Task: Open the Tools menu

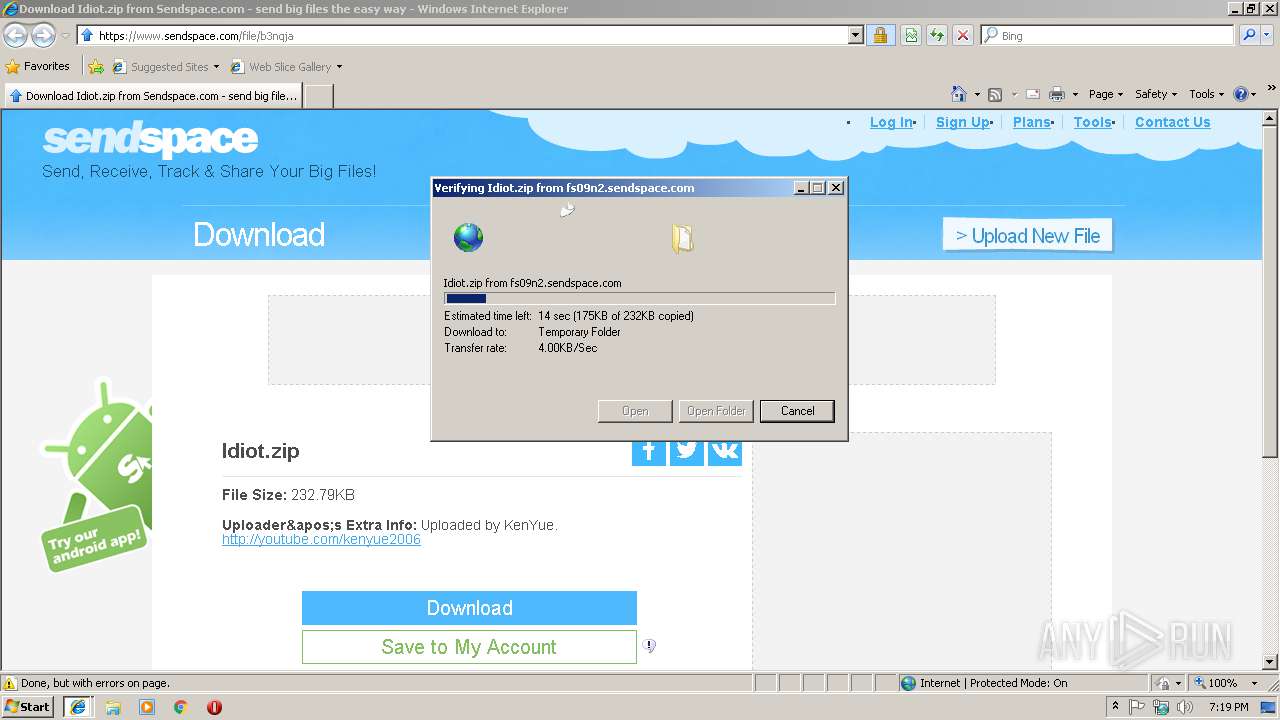Action: (1207, 94)
